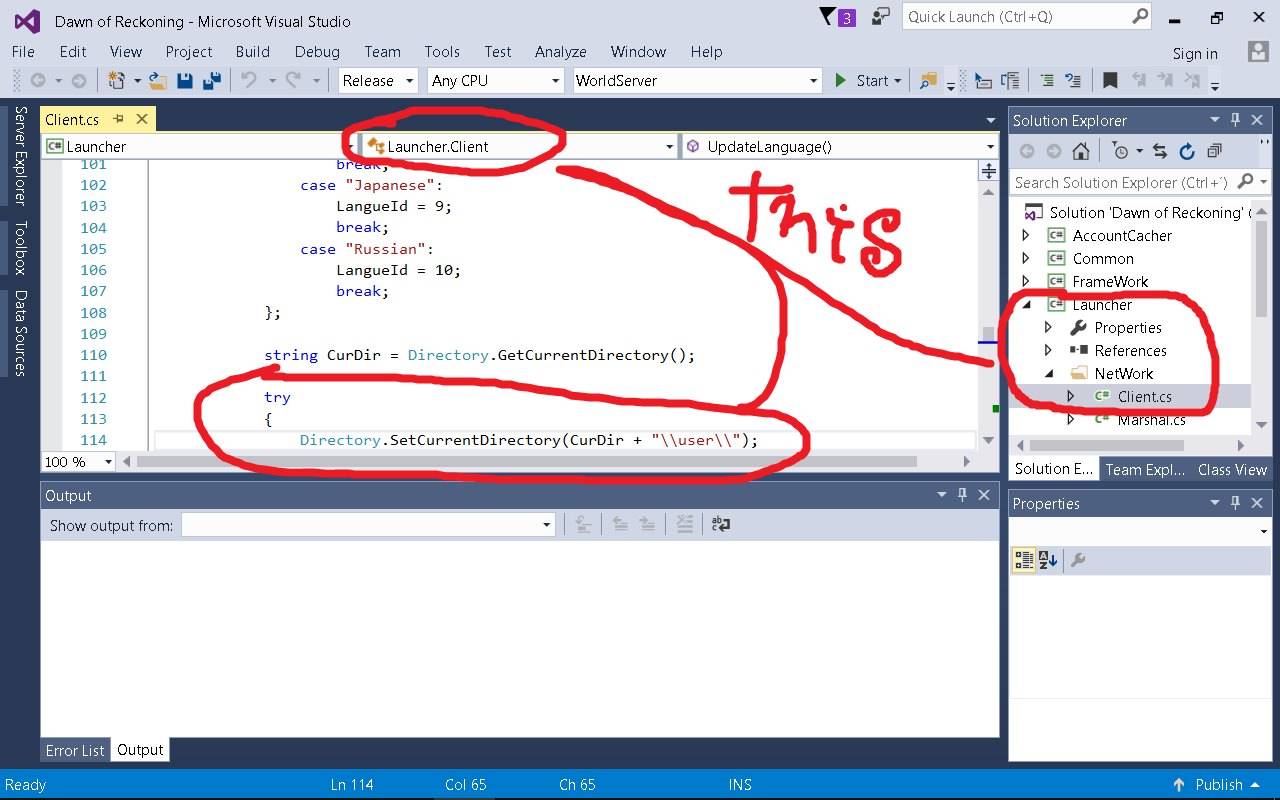The height and width of the screenshot is (800, 1280).
Task: Click the Navigate Backward icon in main toolbar
Action: (38, 81)
